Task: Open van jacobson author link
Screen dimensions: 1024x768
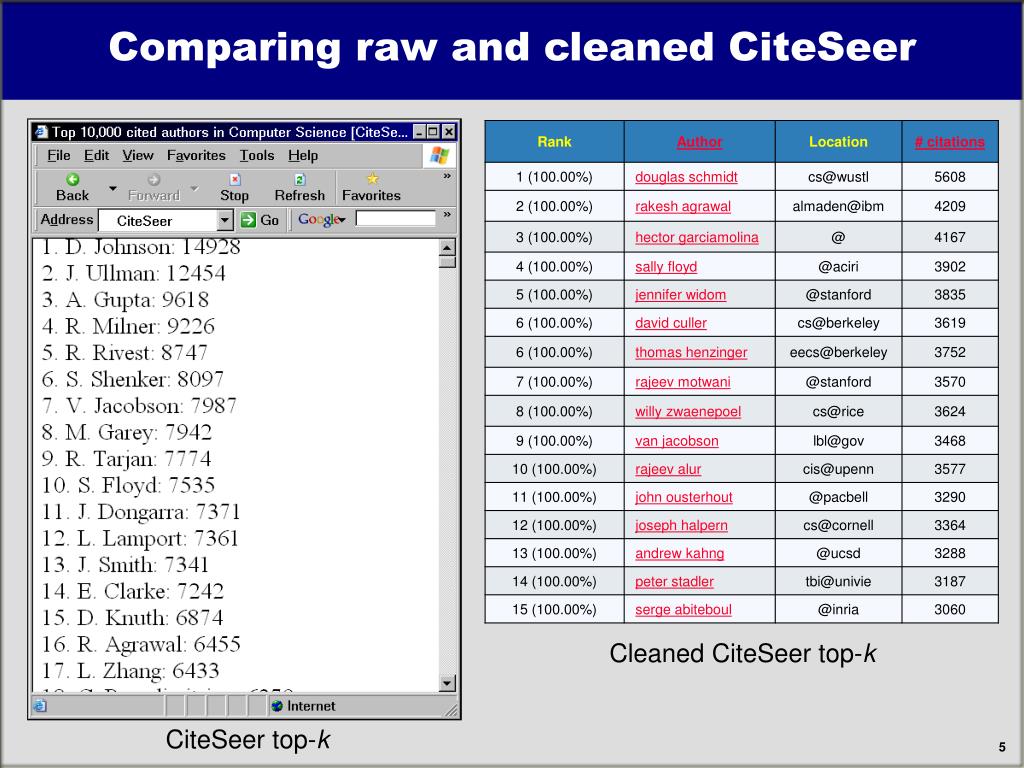Action: (677, 441)
